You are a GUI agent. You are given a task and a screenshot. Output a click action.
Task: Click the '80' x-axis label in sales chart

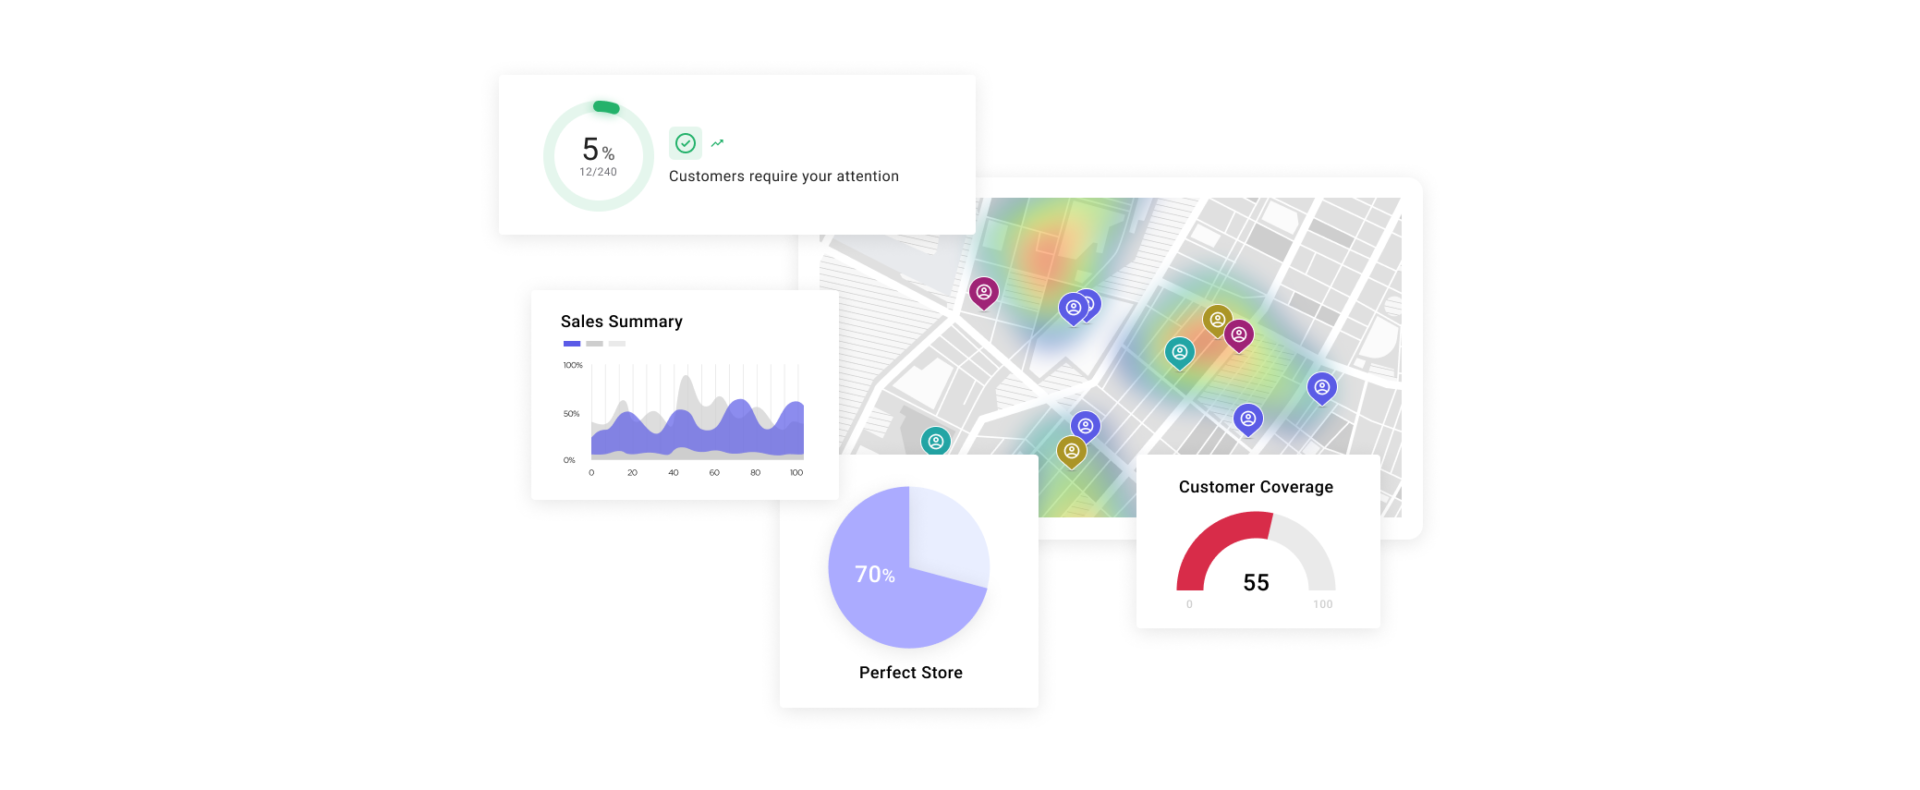coord(755,472)
